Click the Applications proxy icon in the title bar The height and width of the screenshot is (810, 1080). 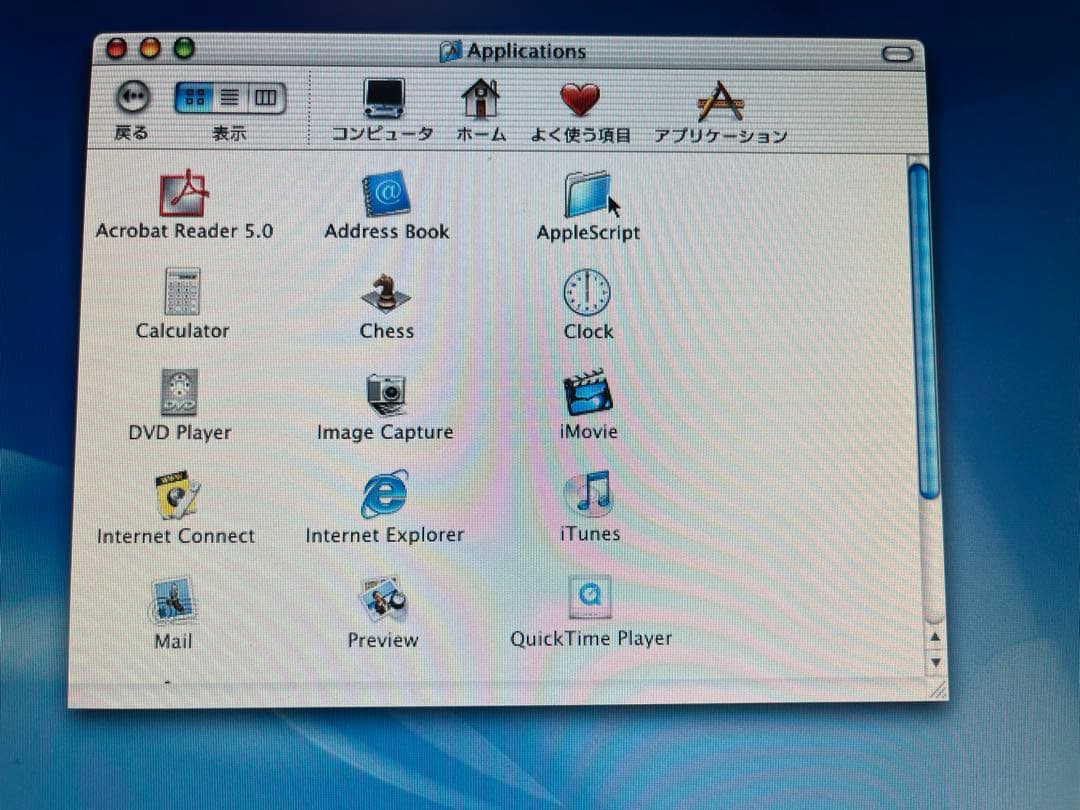pos(452,51)
